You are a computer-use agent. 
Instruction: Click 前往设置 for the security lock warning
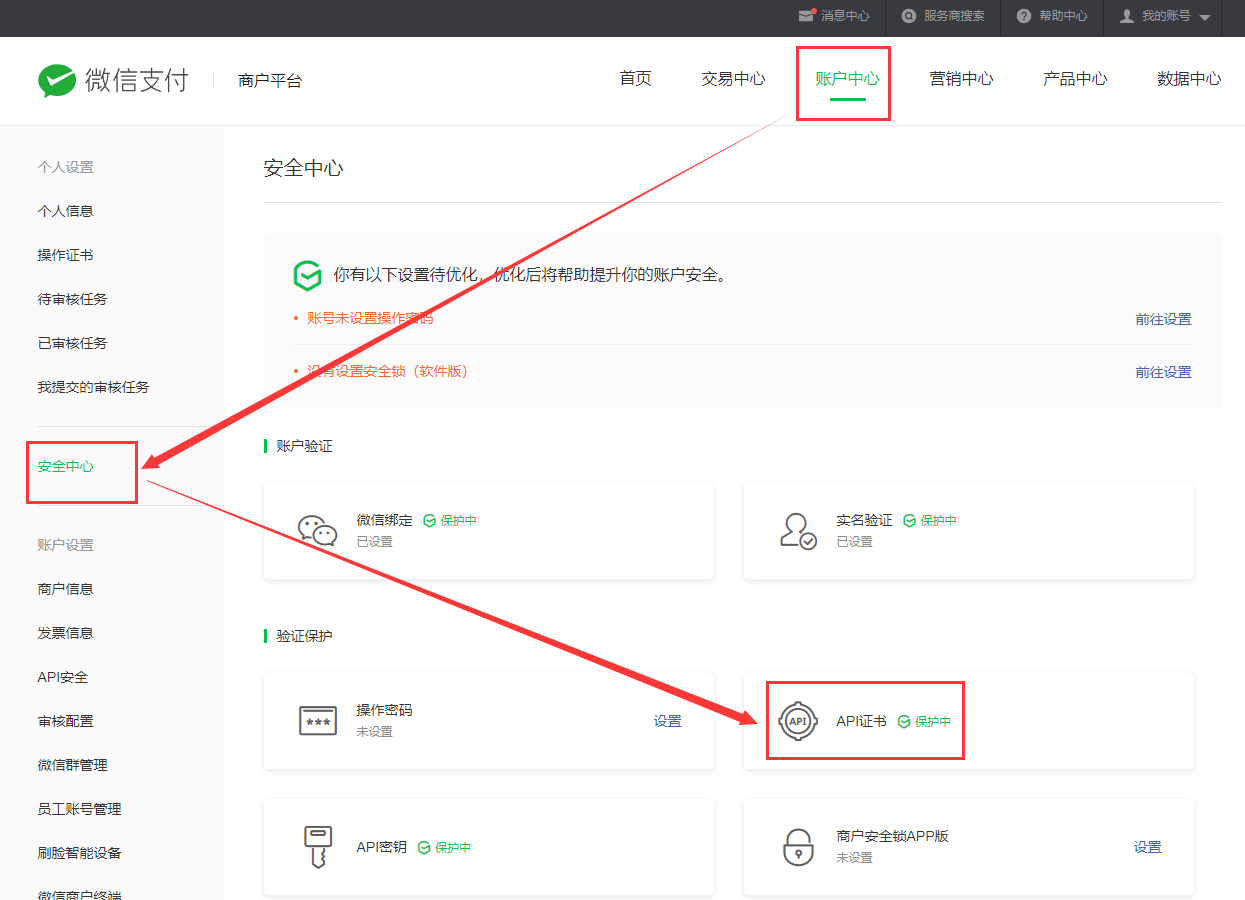[x=1163, y=372]
